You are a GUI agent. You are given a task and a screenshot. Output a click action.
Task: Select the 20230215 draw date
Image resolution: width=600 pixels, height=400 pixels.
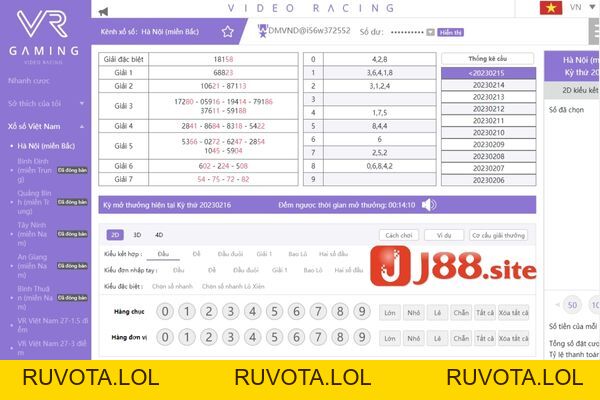click(488, 73)
